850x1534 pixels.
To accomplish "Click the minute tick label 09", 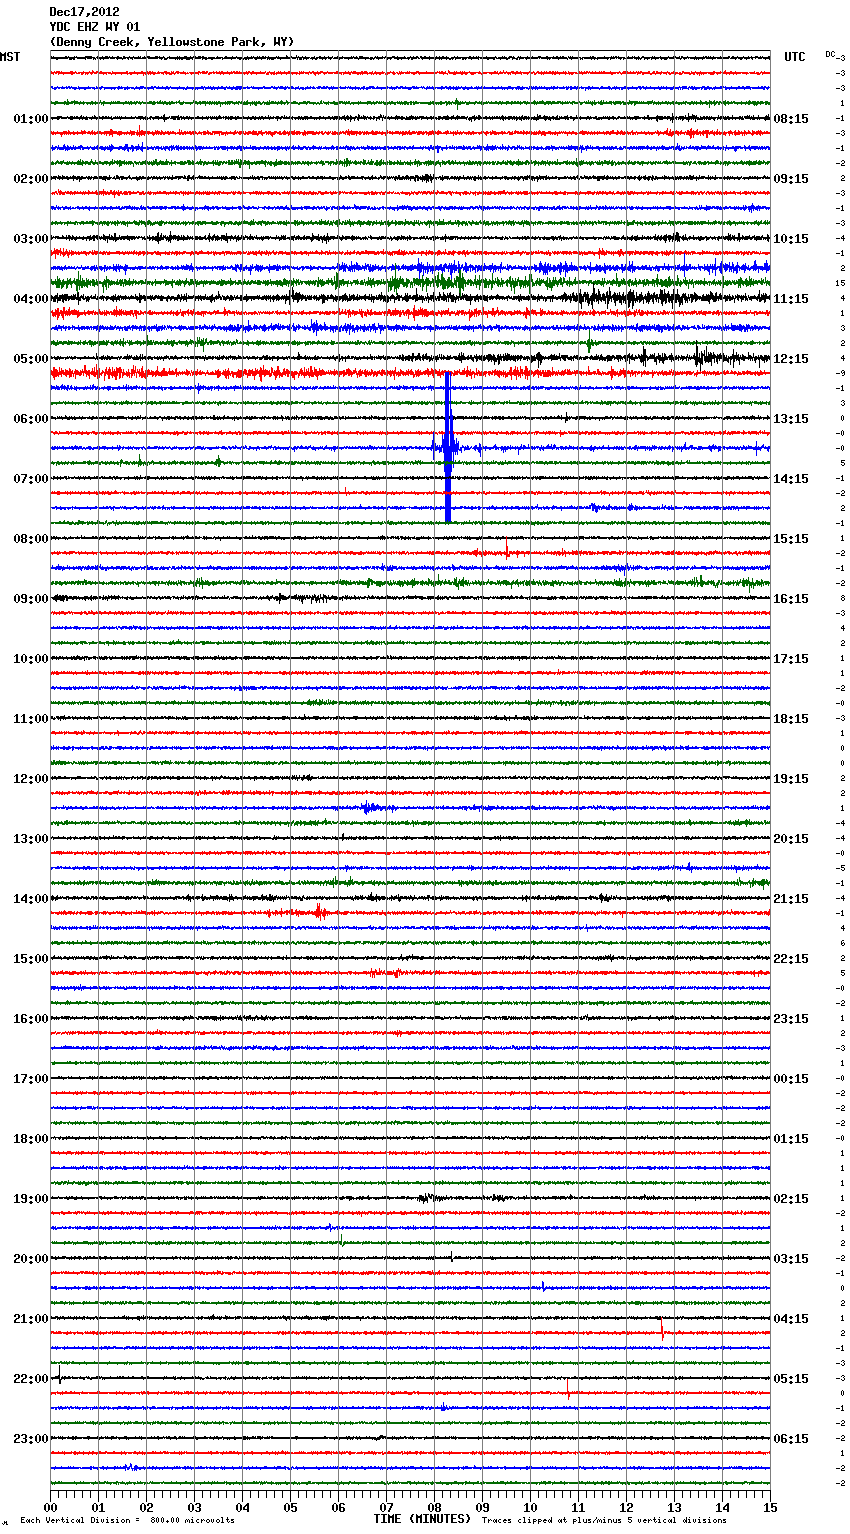I will coord(482,1507).
